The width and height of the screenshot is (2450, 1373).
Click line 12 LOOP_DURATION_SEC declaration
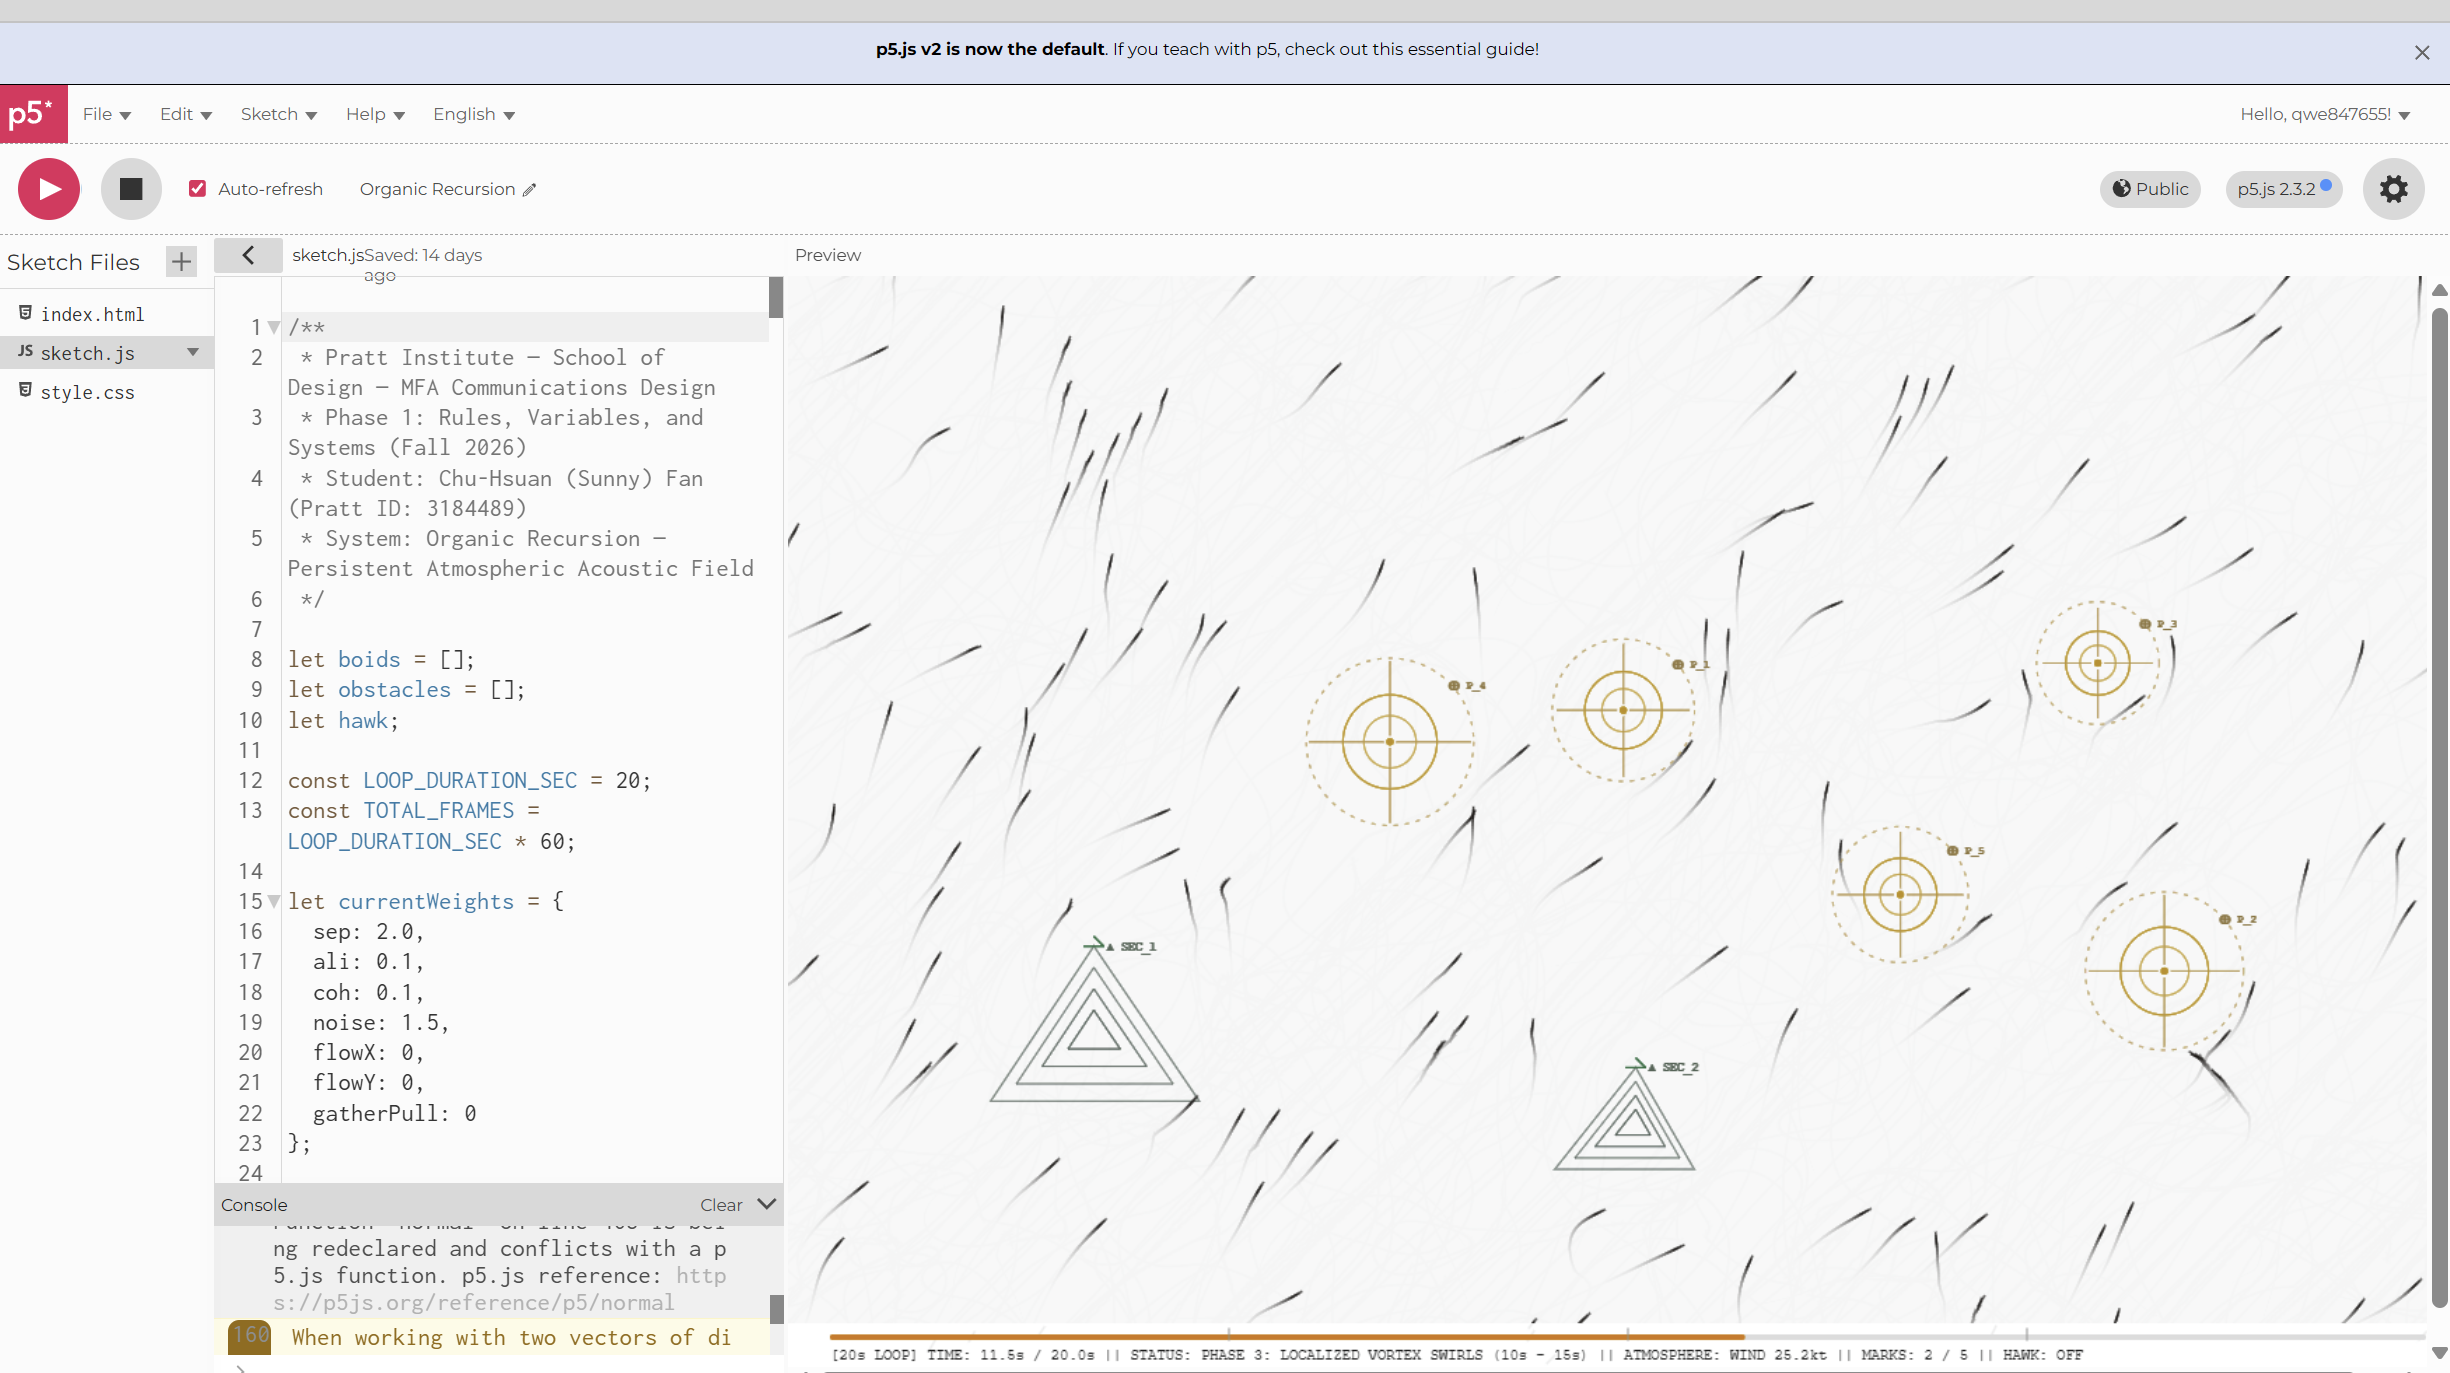[469, 781]
